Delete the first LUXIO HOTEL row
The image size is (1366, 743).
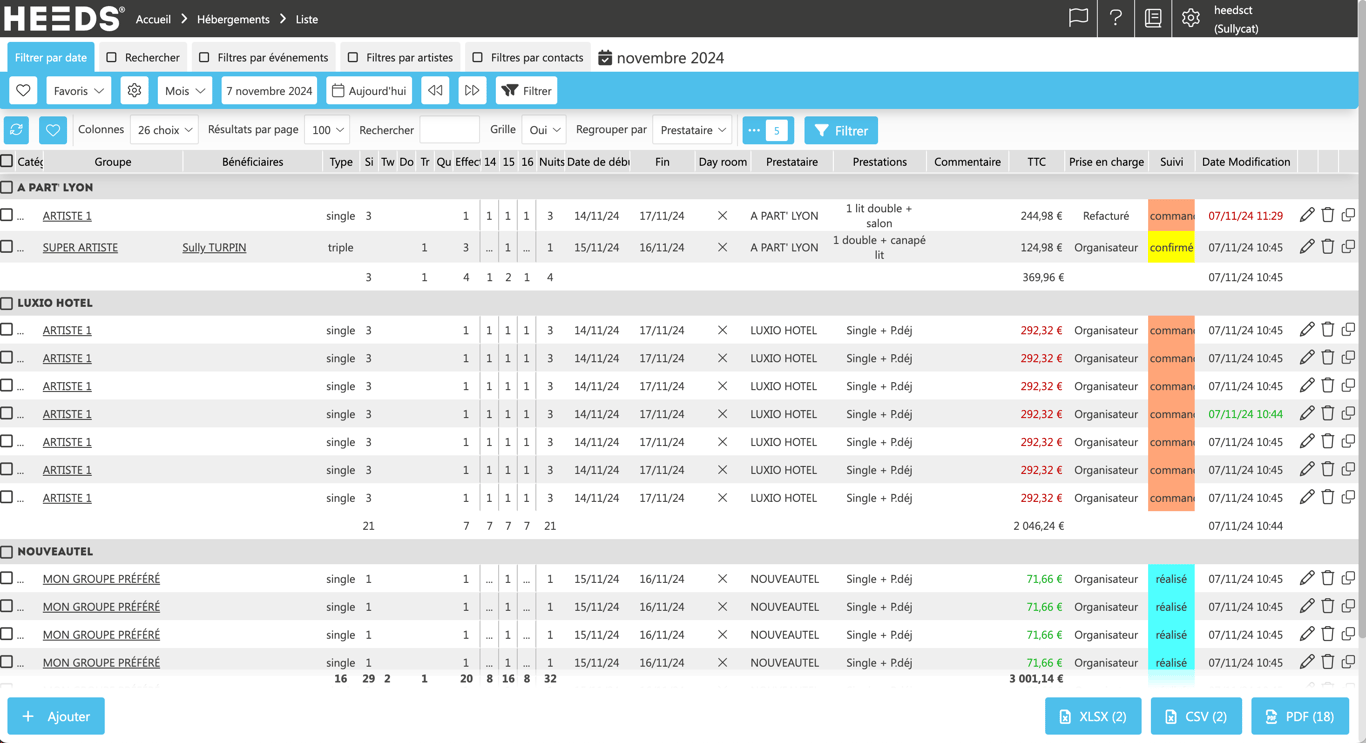pyautogui.click(x=1328, y=330)
